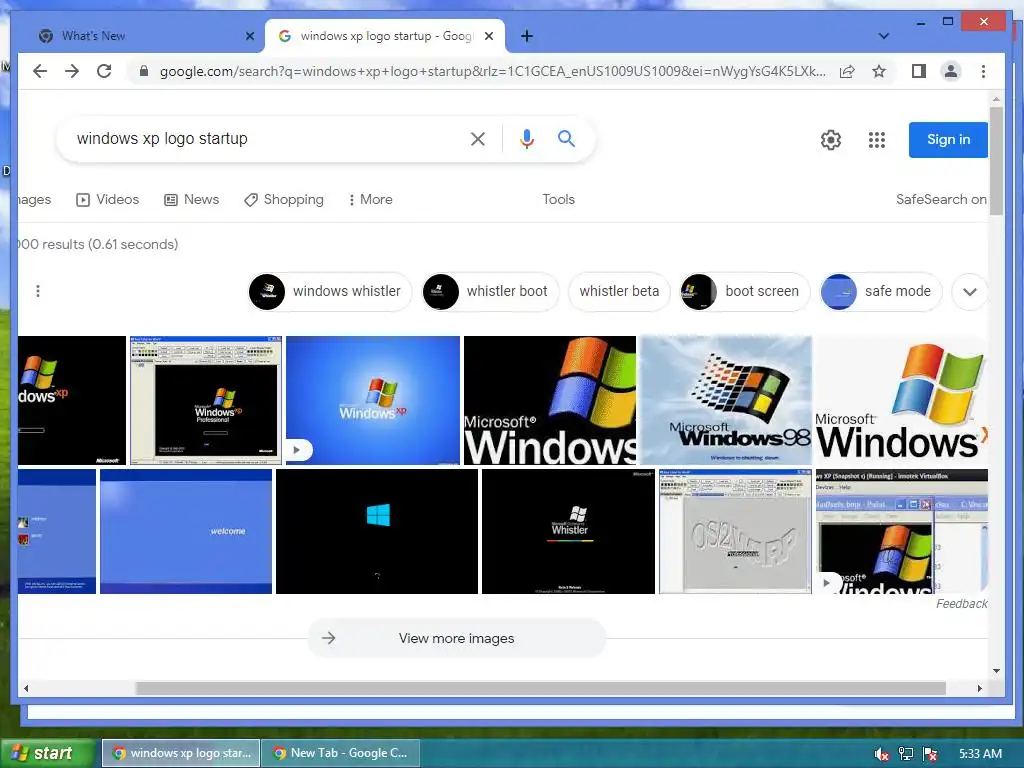This screenshot has width=1024, height=768.
Task: Click the security alert tray icon
Action: coord(931,754)
